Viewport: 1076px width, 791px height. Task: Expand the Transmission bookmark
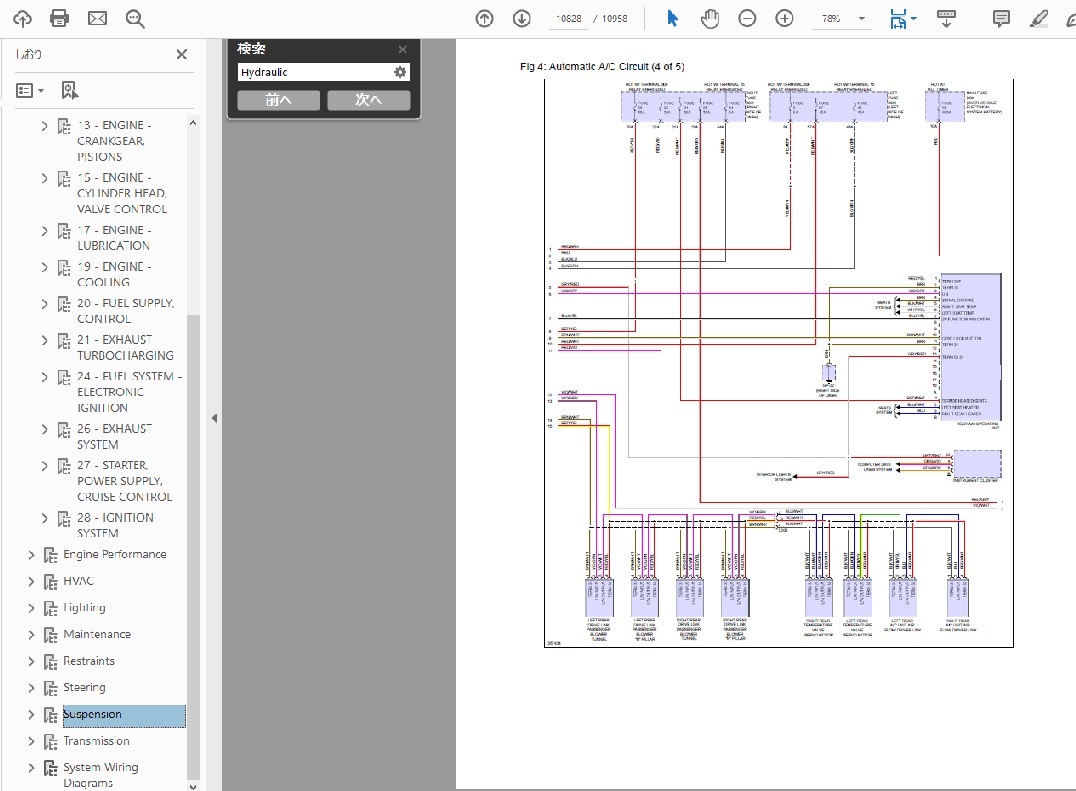pos(31,741)
